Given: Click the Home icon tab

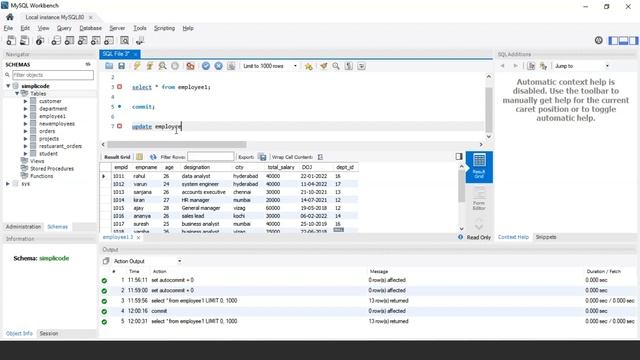Looking at the screenshot, I should [10, 17].
